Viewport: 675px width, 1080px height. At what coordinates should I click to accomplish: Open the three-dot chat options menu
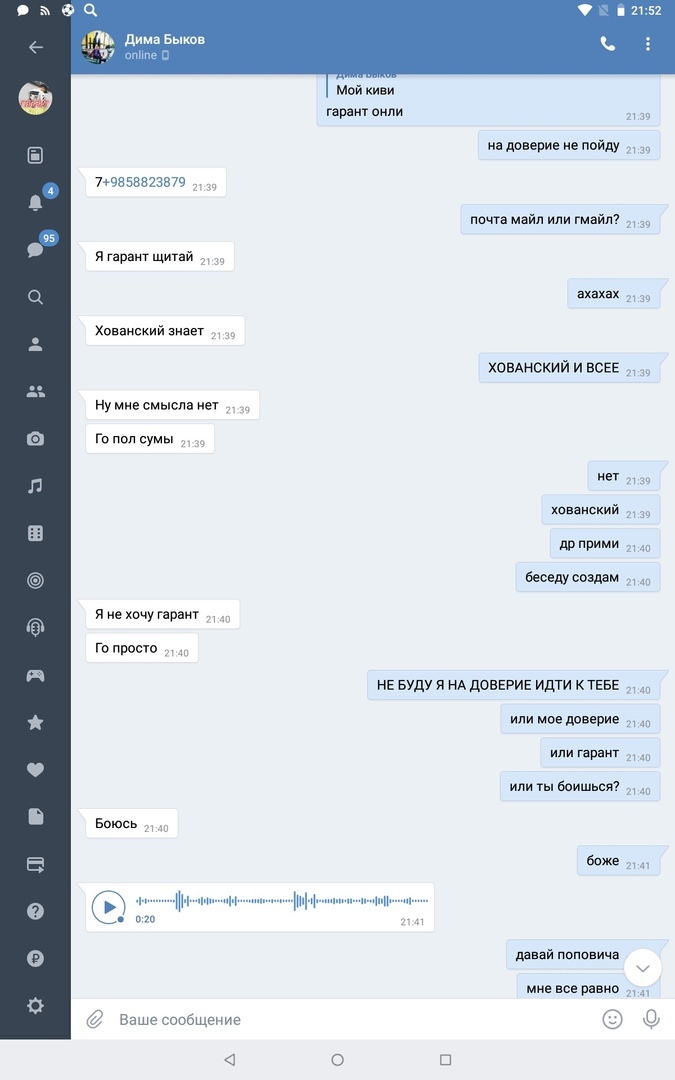(x=647, y=44)
